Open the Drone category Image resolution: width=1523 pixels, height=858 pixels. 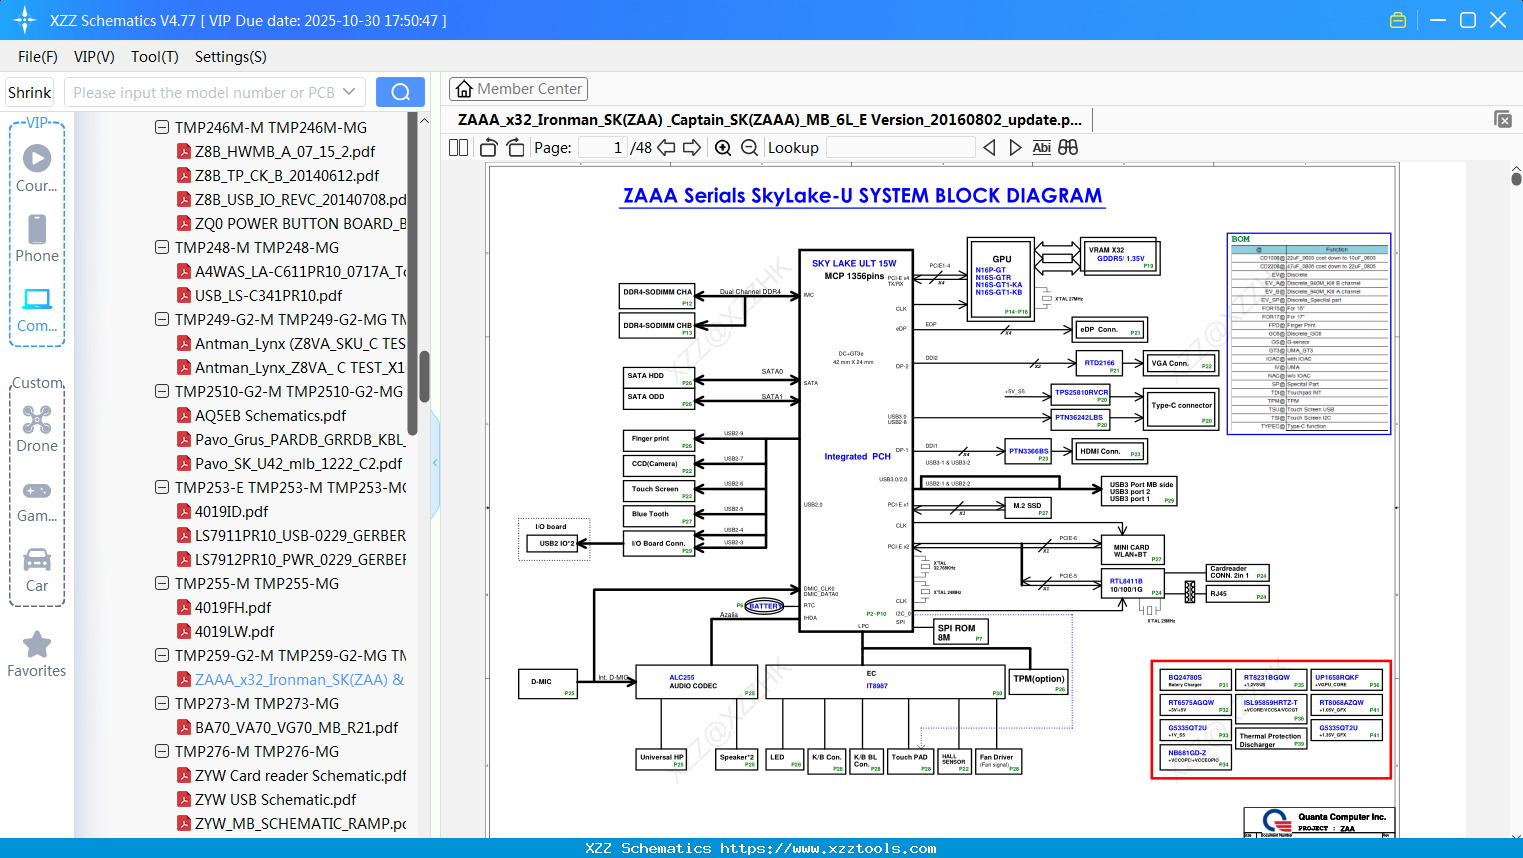click(x=37, y=429)
